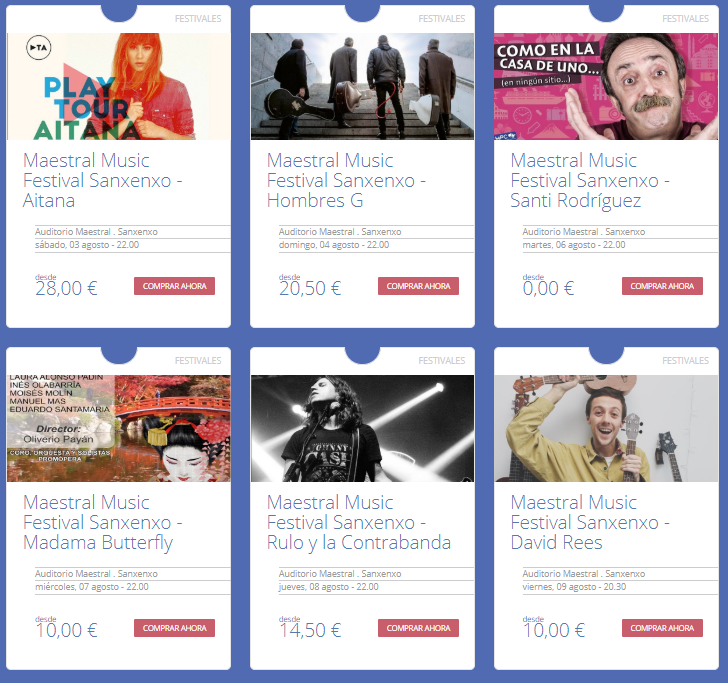Open the Festival Sanxenxo - David Rees title
728x683 pixels.
coord(590,522)
